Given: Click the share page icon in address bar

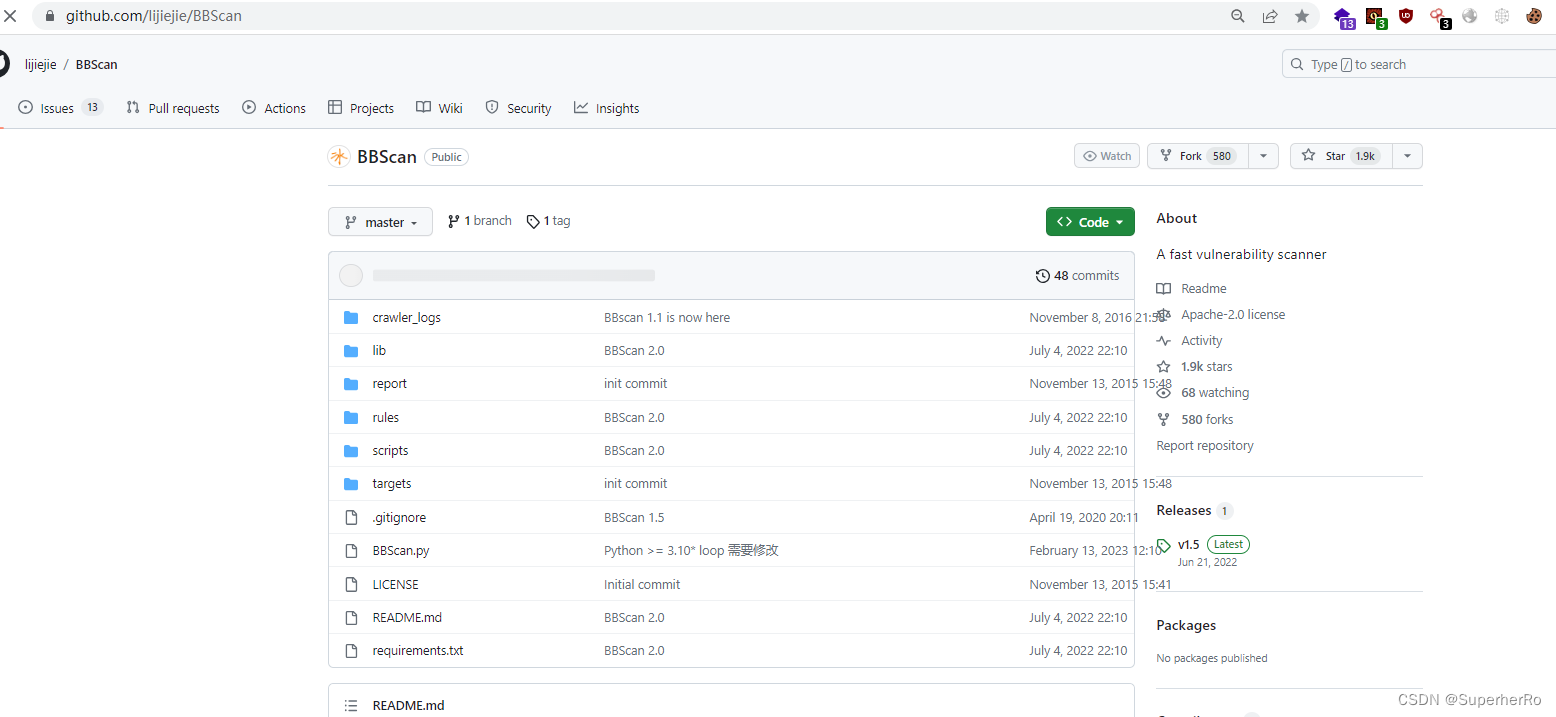Looking at the screenshot, I should click(x=1270, y=16).
